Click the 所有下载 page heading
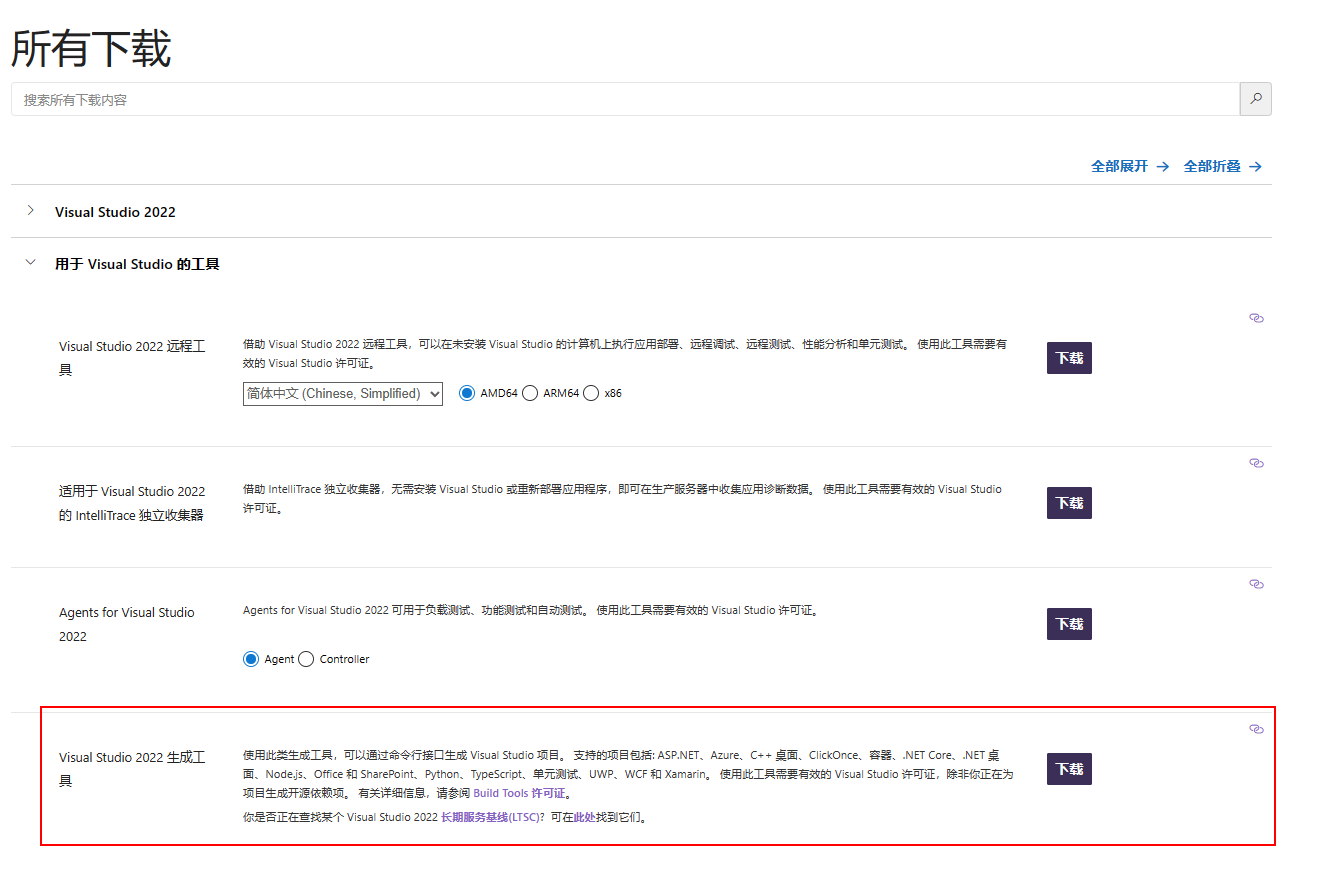 pyautogui.click(x=91, y=49)
